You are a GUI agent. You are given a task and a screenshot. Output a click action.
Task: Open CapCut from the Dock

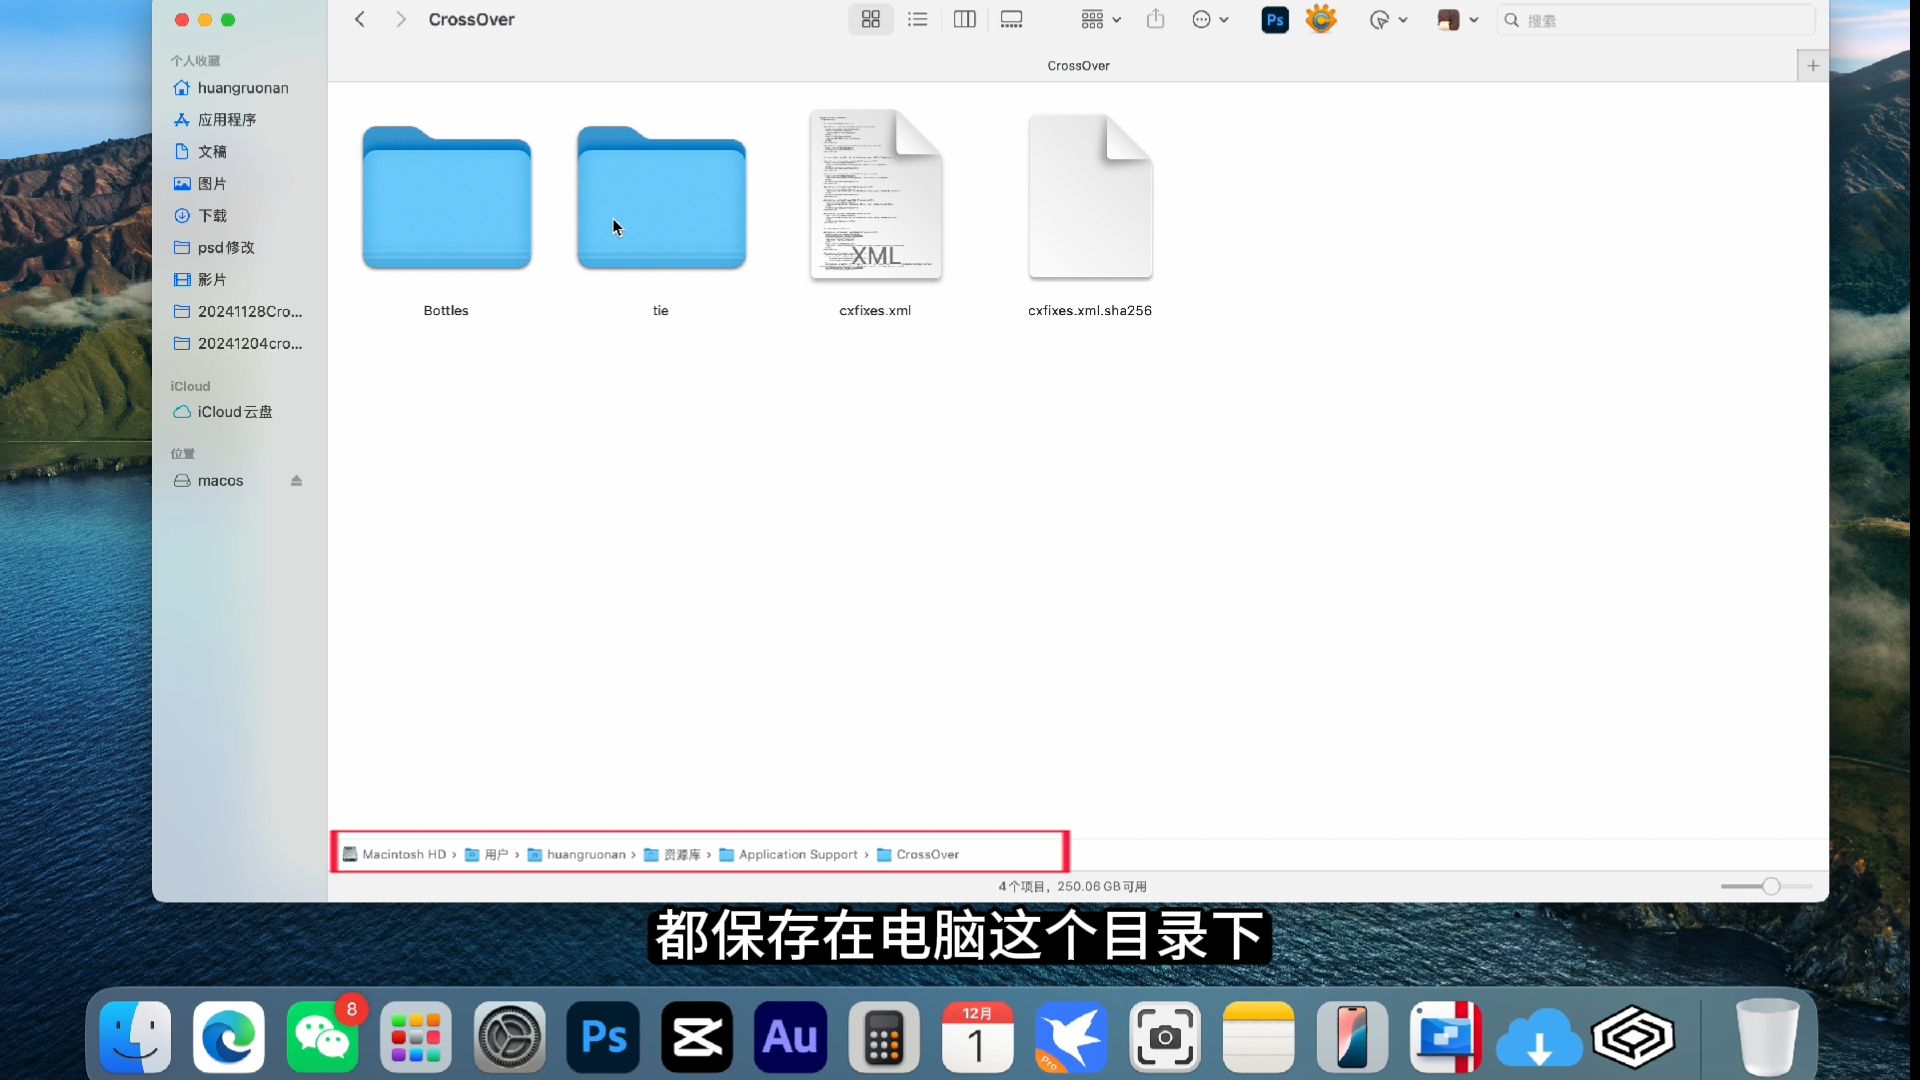[x=697, y=1037]
